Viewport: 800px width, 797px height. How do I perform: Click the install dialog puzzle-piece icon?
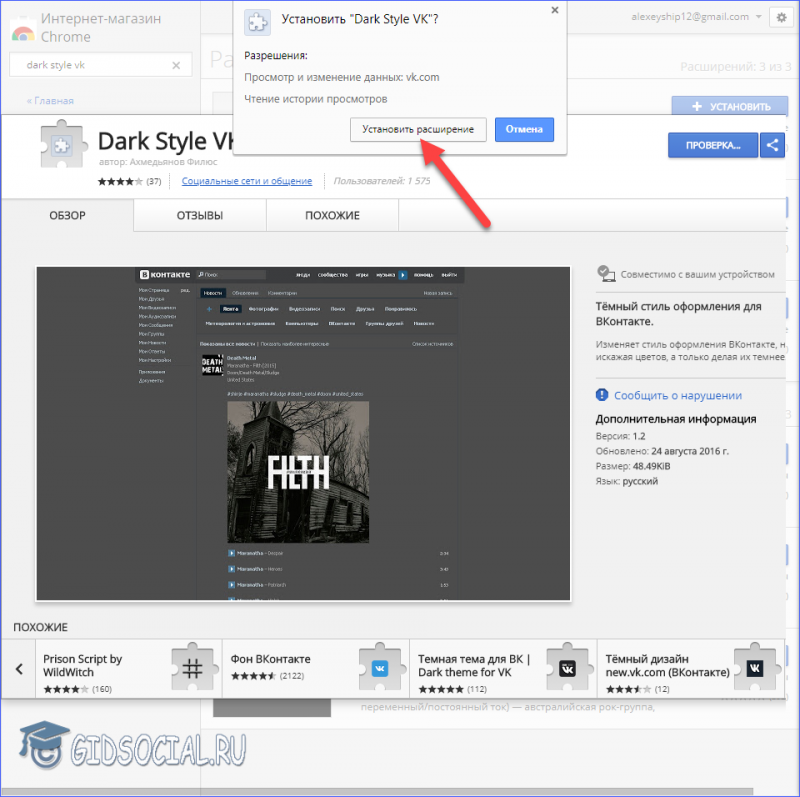(257, 22)
